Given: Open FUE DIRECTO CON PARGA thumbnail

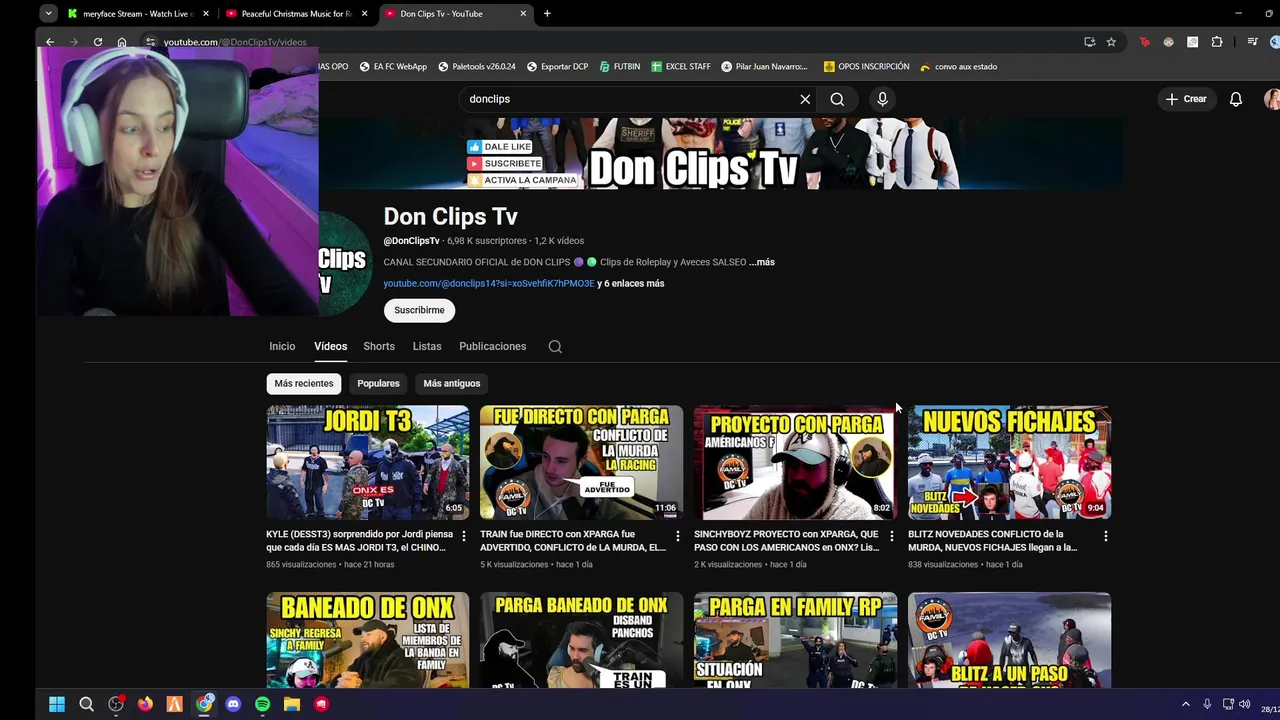Looking at the screenshot, I should [x=582, y=462].
